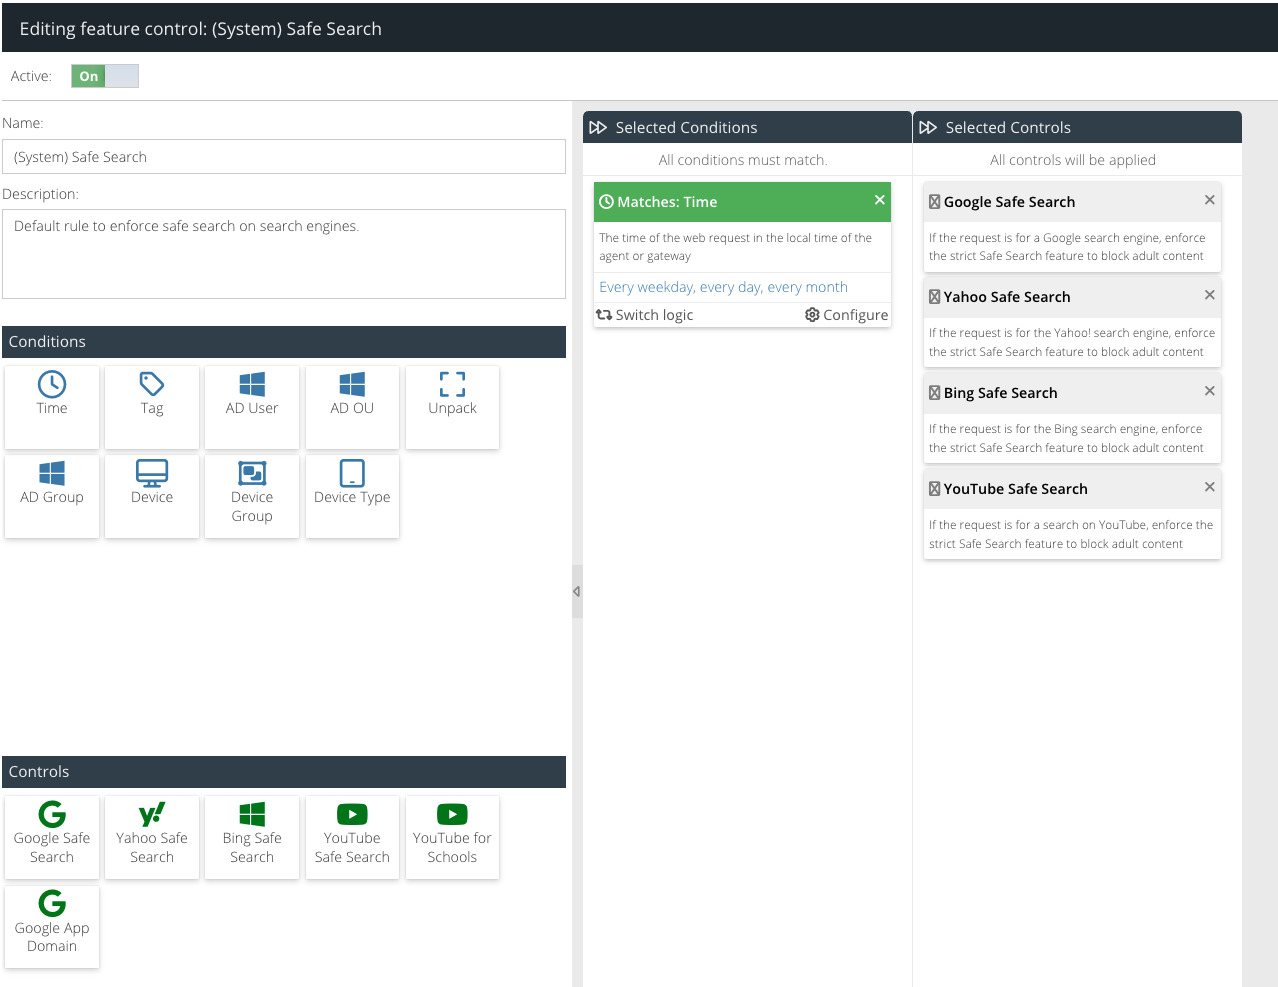Add the Tag condition tile
This screenshot has width=1278, height=987.
tap(152, 407)
